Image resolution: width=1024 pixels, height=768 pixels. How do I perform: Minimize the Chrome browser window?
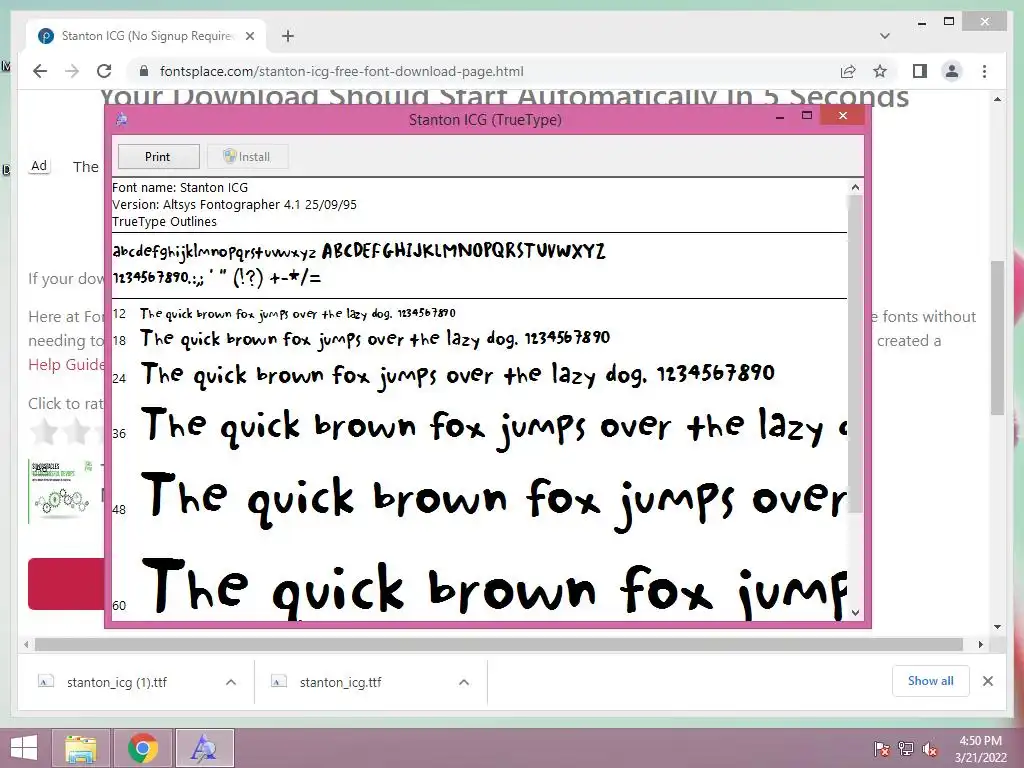921,22
